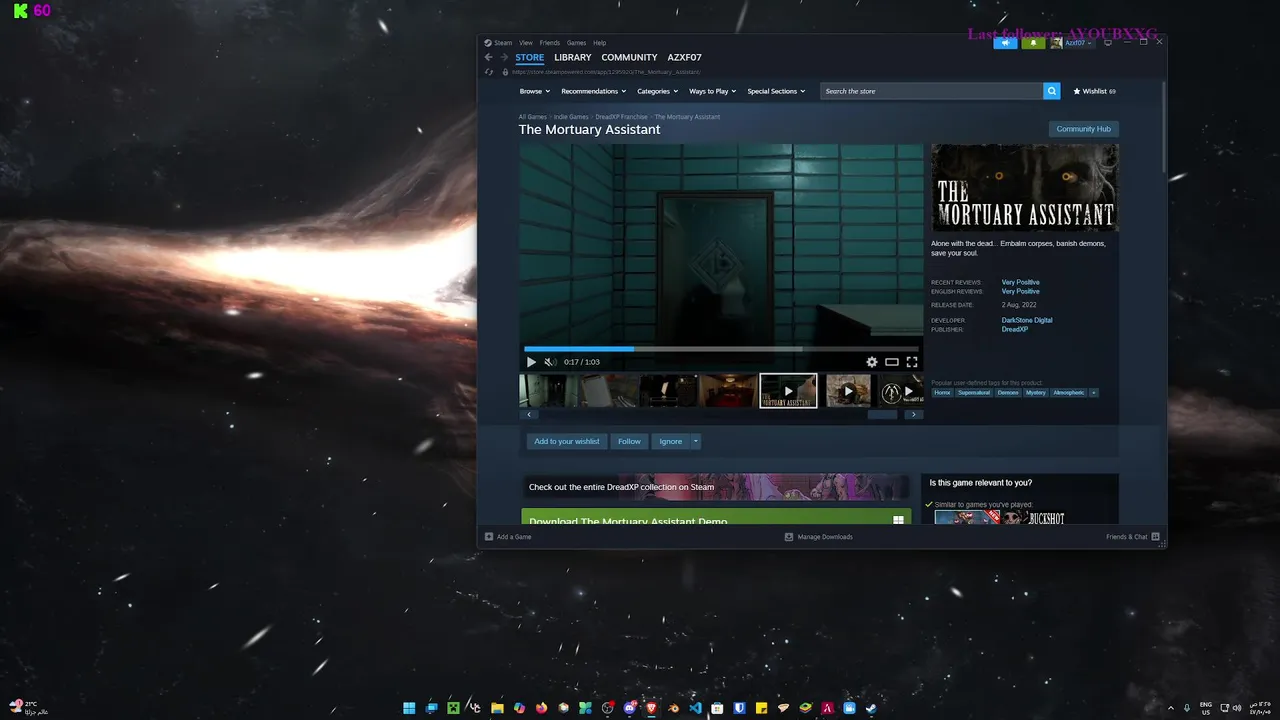Switch Steam to Big Picture mode

pos(1106,43)
